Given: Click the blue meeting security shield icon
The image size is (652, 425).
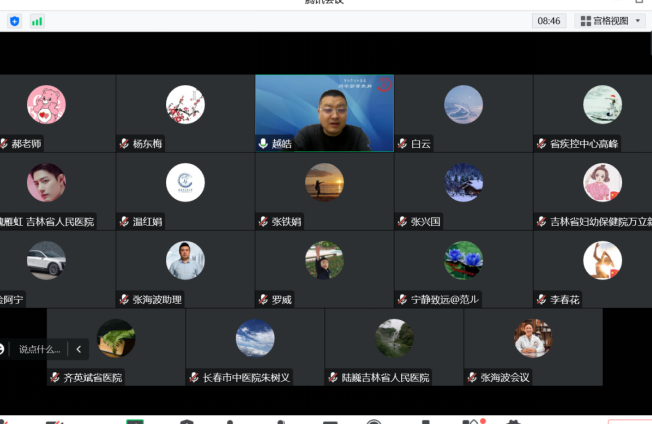Looking at the screenshot, I should click(14, 20).
